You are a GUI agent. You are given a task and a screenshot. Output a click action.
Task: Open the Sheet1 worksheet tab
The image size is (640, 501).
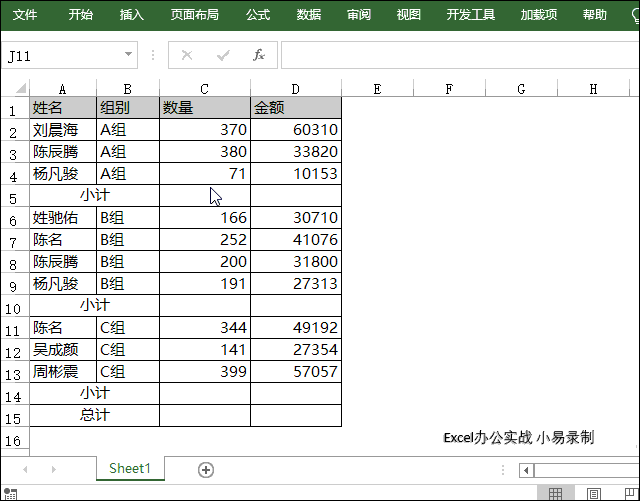(130, 468)
